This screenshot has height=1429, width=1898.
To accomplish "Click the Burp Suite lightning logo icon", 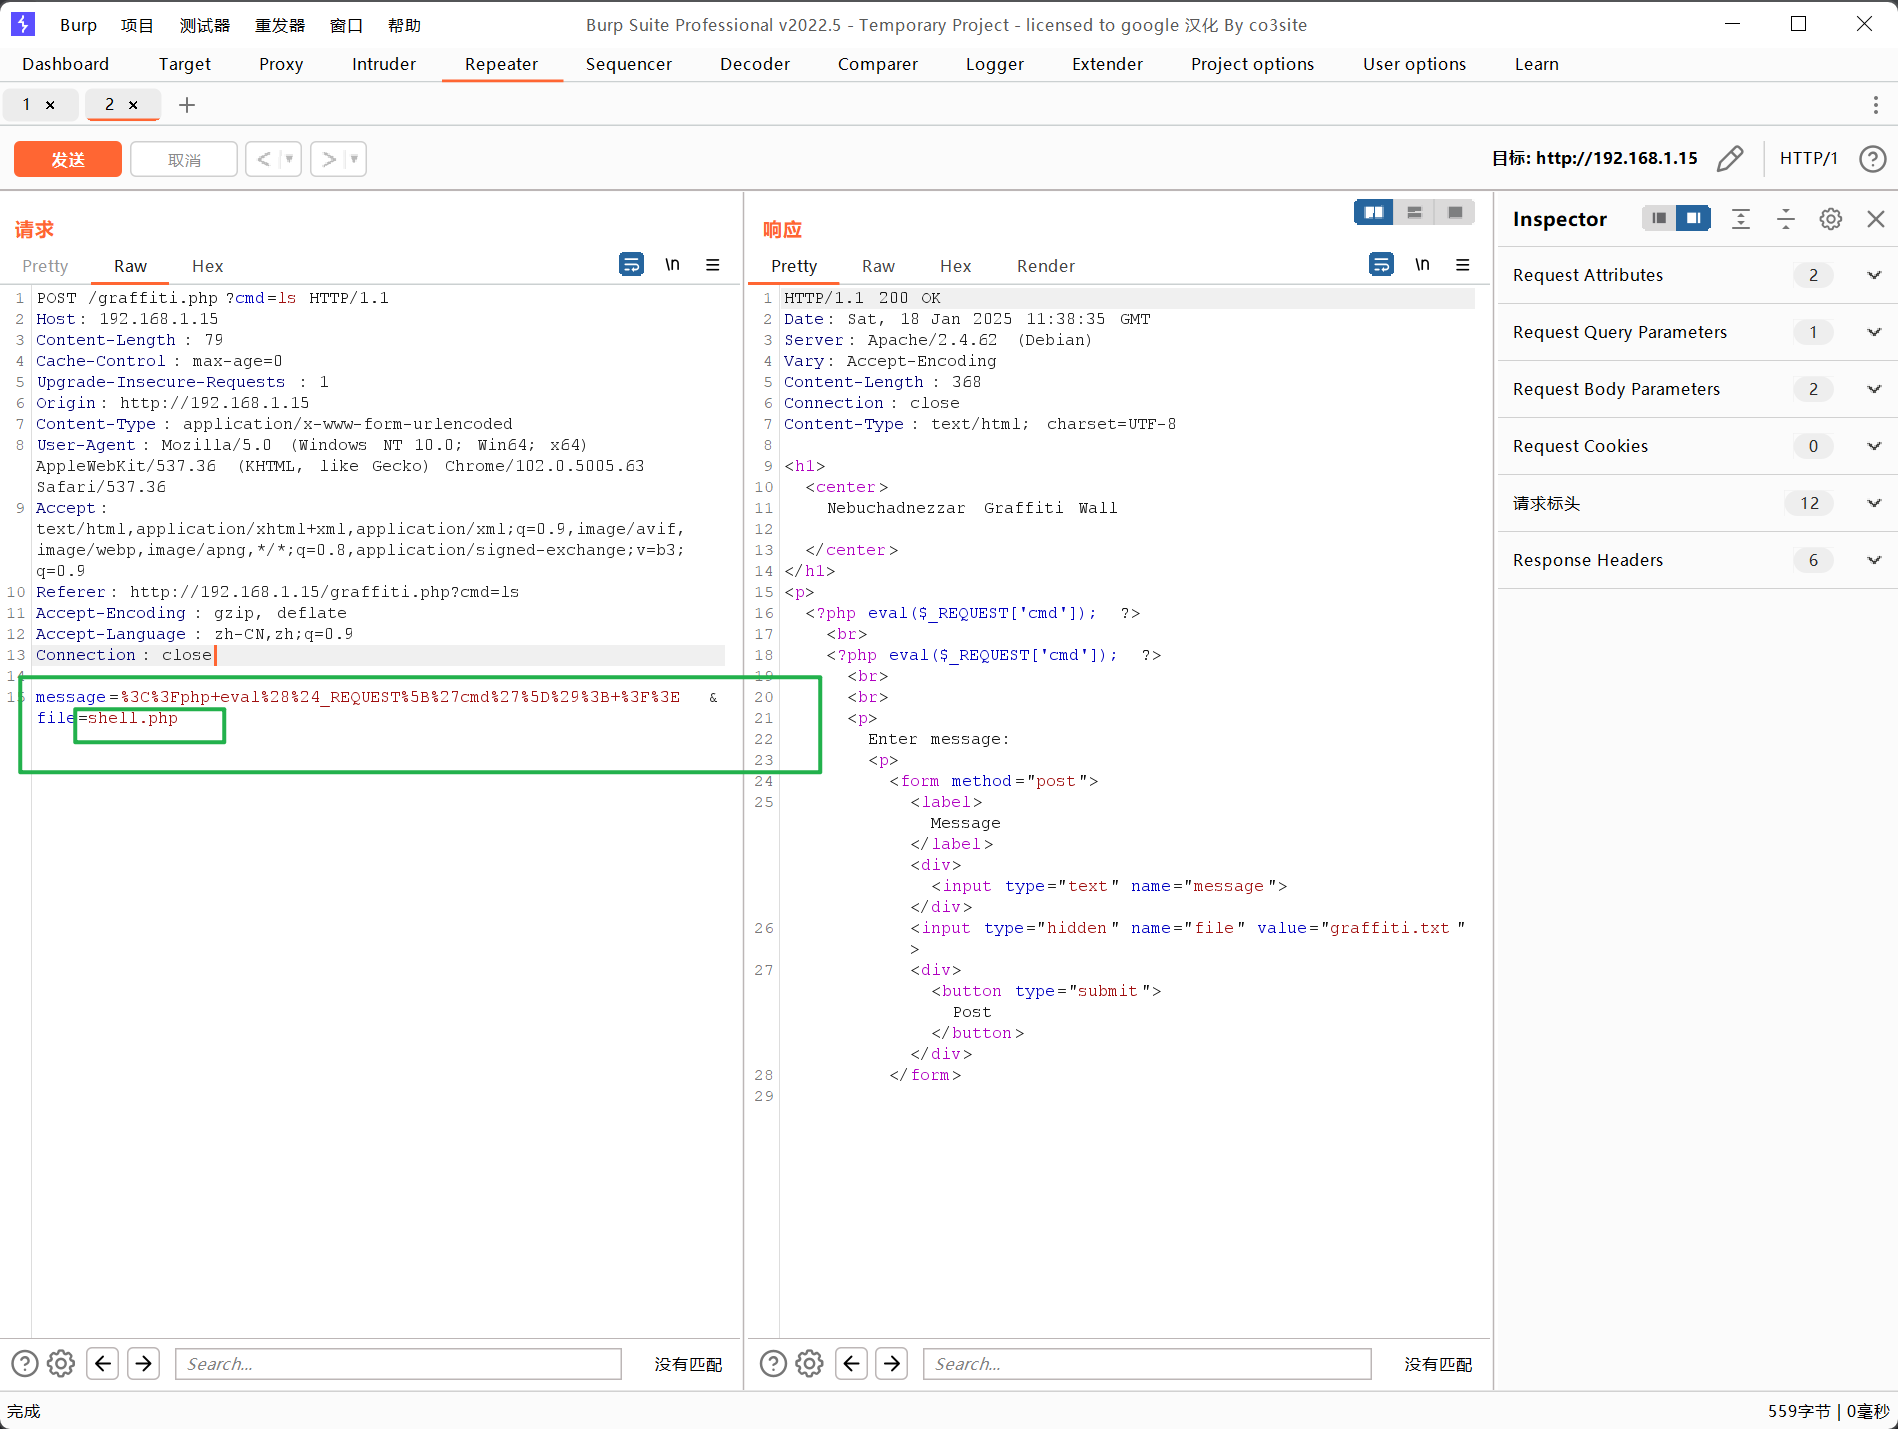I will point(22,24).
